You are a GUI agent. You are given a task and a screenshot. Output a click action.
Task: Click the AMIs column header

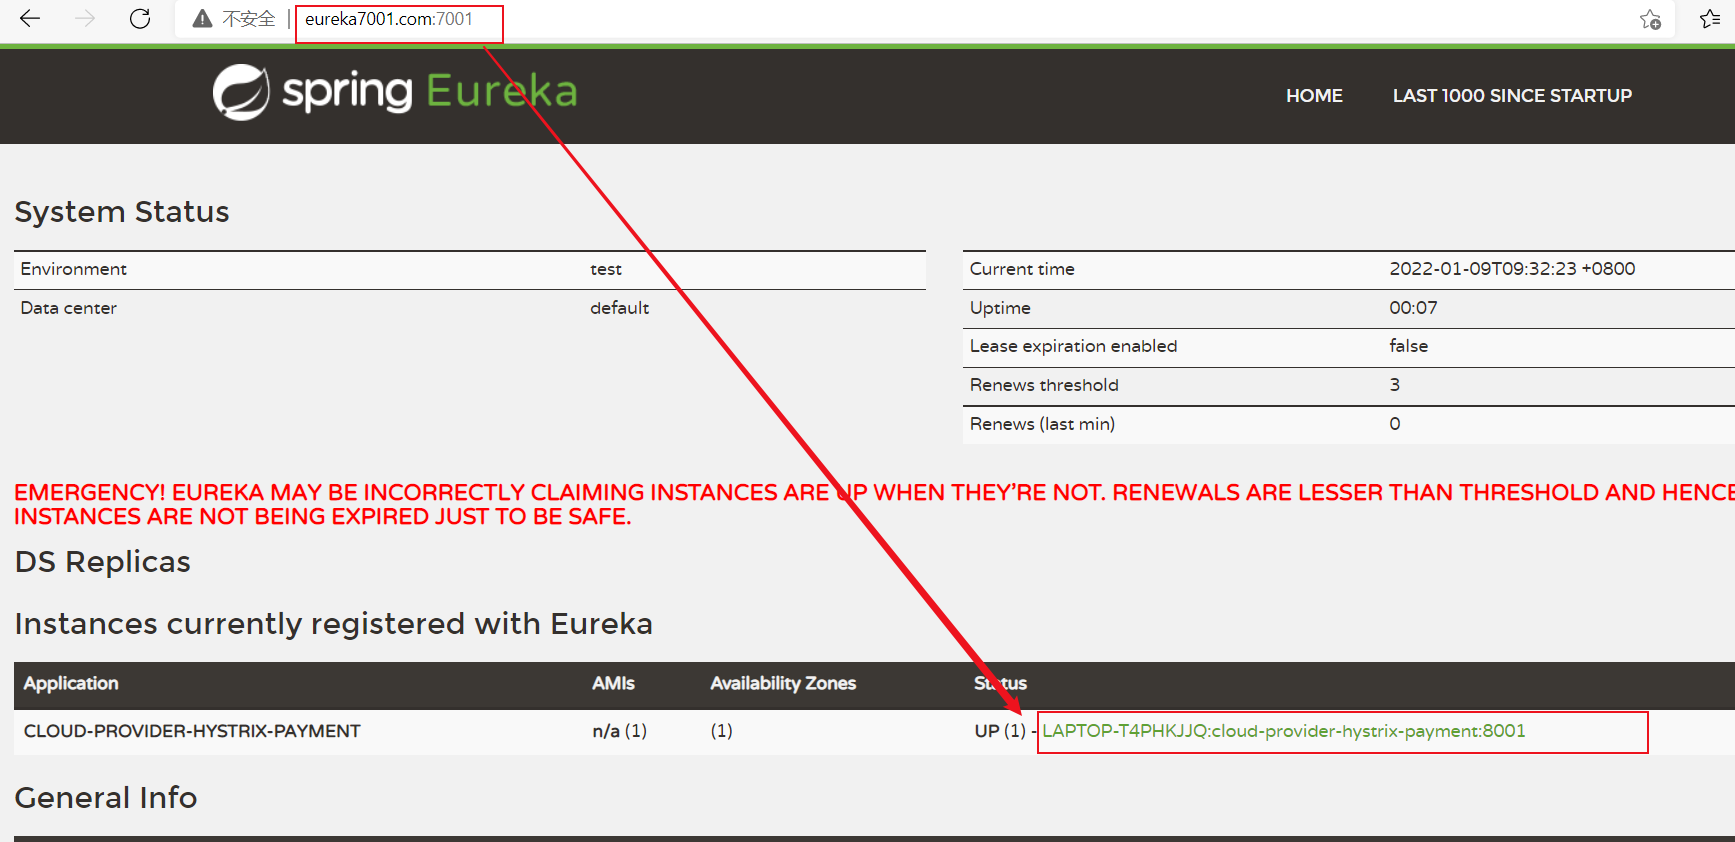coord(613,683)
